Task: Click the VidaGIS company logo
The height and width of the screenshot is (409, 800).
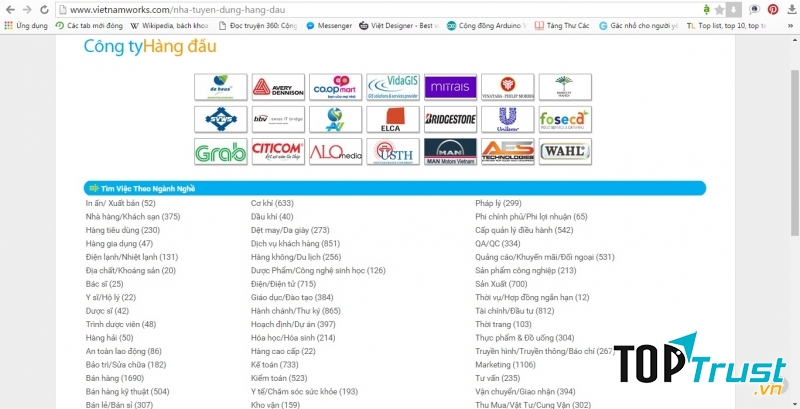Action: point(393,87)
